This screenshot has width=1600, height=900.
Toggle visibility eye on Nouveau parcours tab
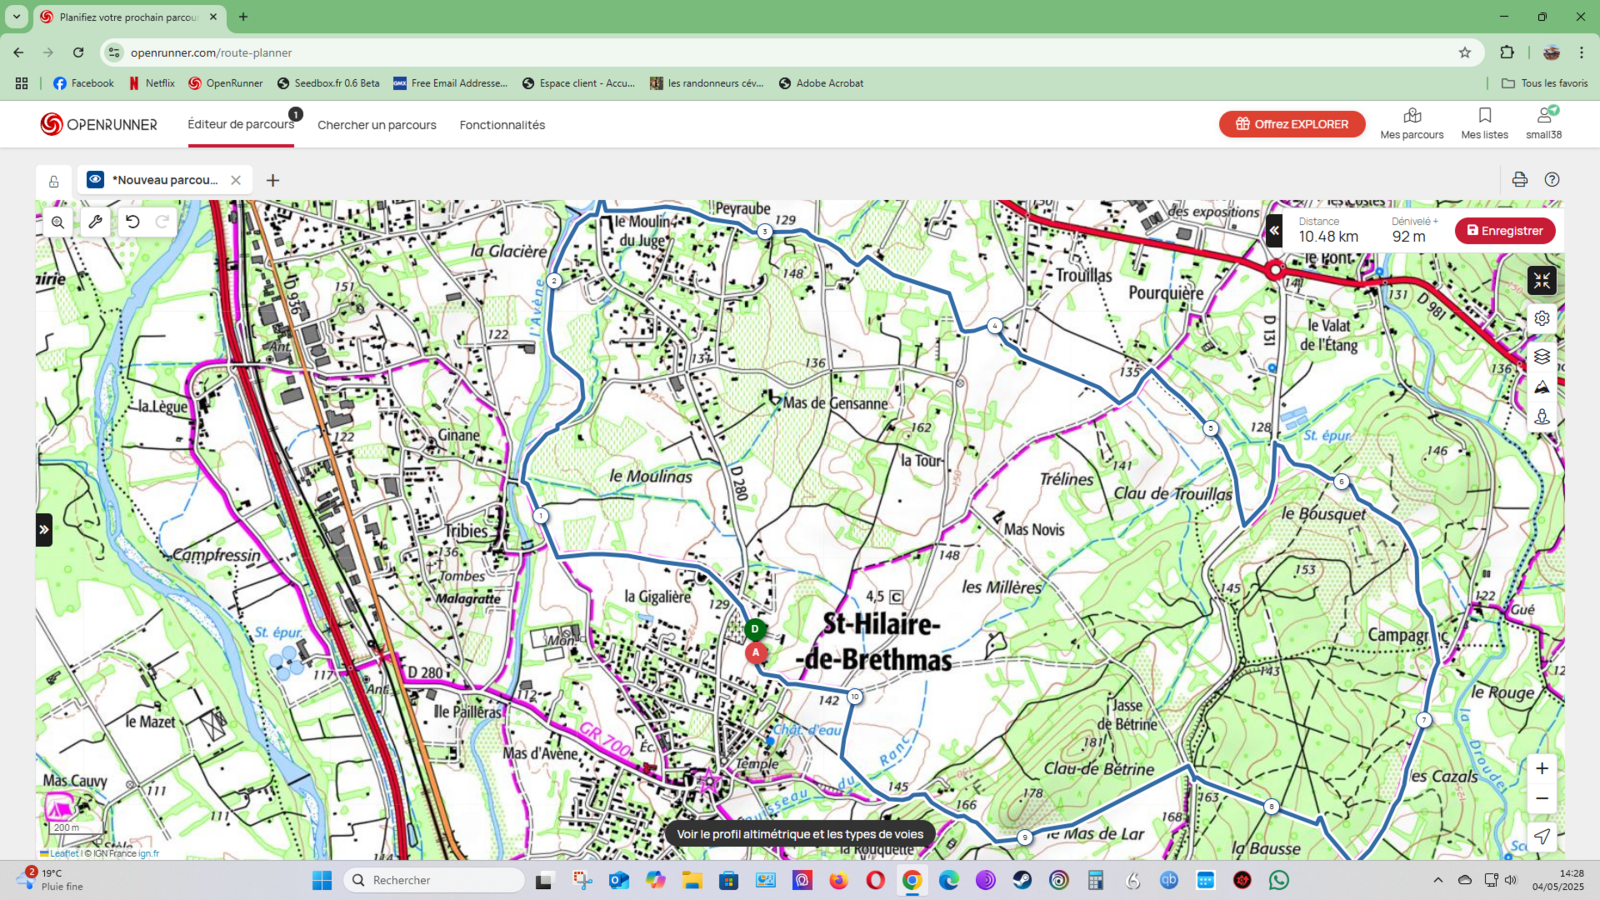coord(95,180)
